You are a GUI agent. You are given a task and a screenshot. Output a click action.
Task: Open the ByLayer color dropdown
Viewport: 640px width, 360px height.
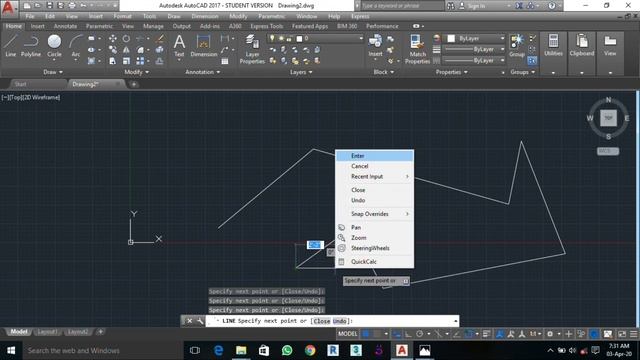(476, 38)
